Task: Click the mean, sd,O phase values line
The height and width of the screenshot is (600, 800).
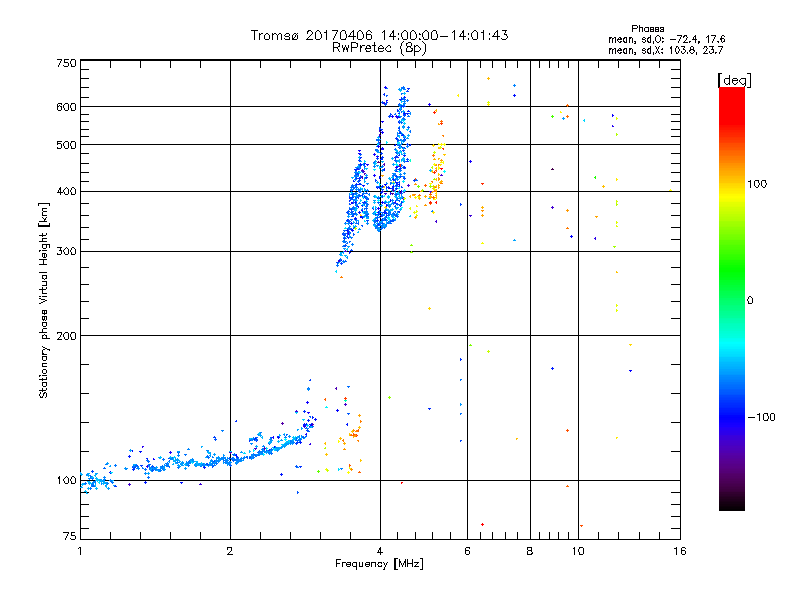Action: [x=666, y=39]
